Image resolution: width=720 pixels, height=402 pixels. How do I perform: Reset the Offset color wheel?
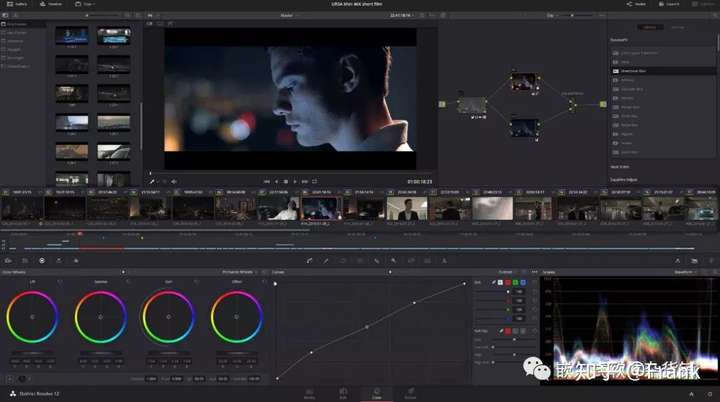tap(264, 282)
